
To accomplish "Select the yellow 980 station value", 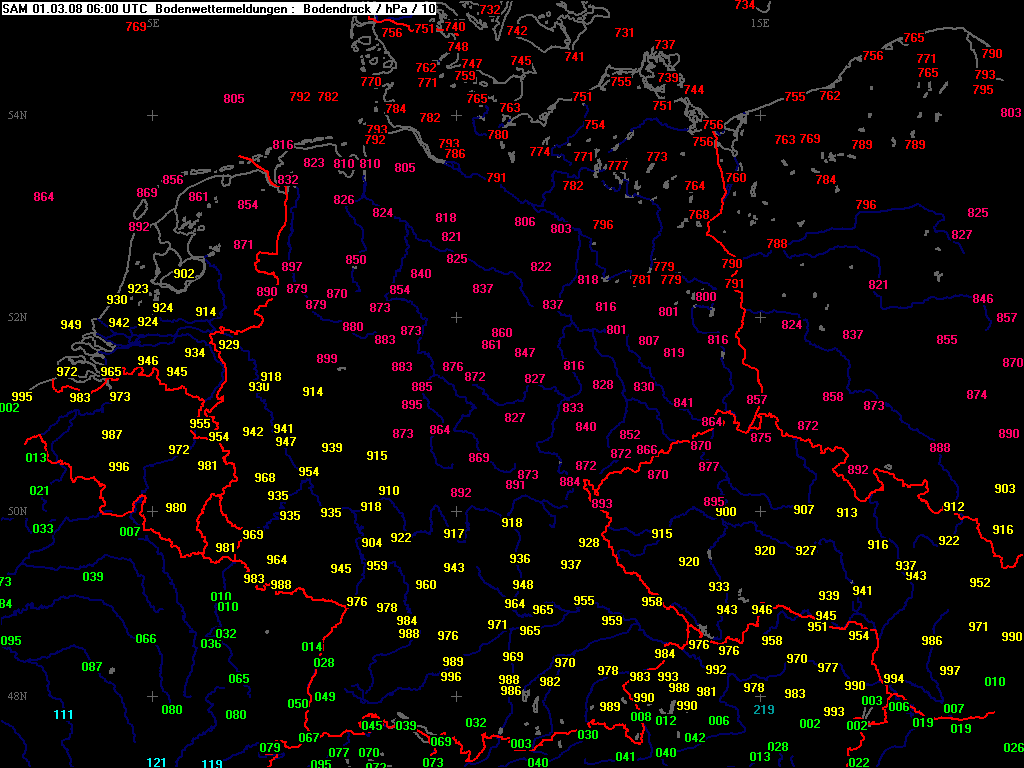I will (x=176, y=507).
